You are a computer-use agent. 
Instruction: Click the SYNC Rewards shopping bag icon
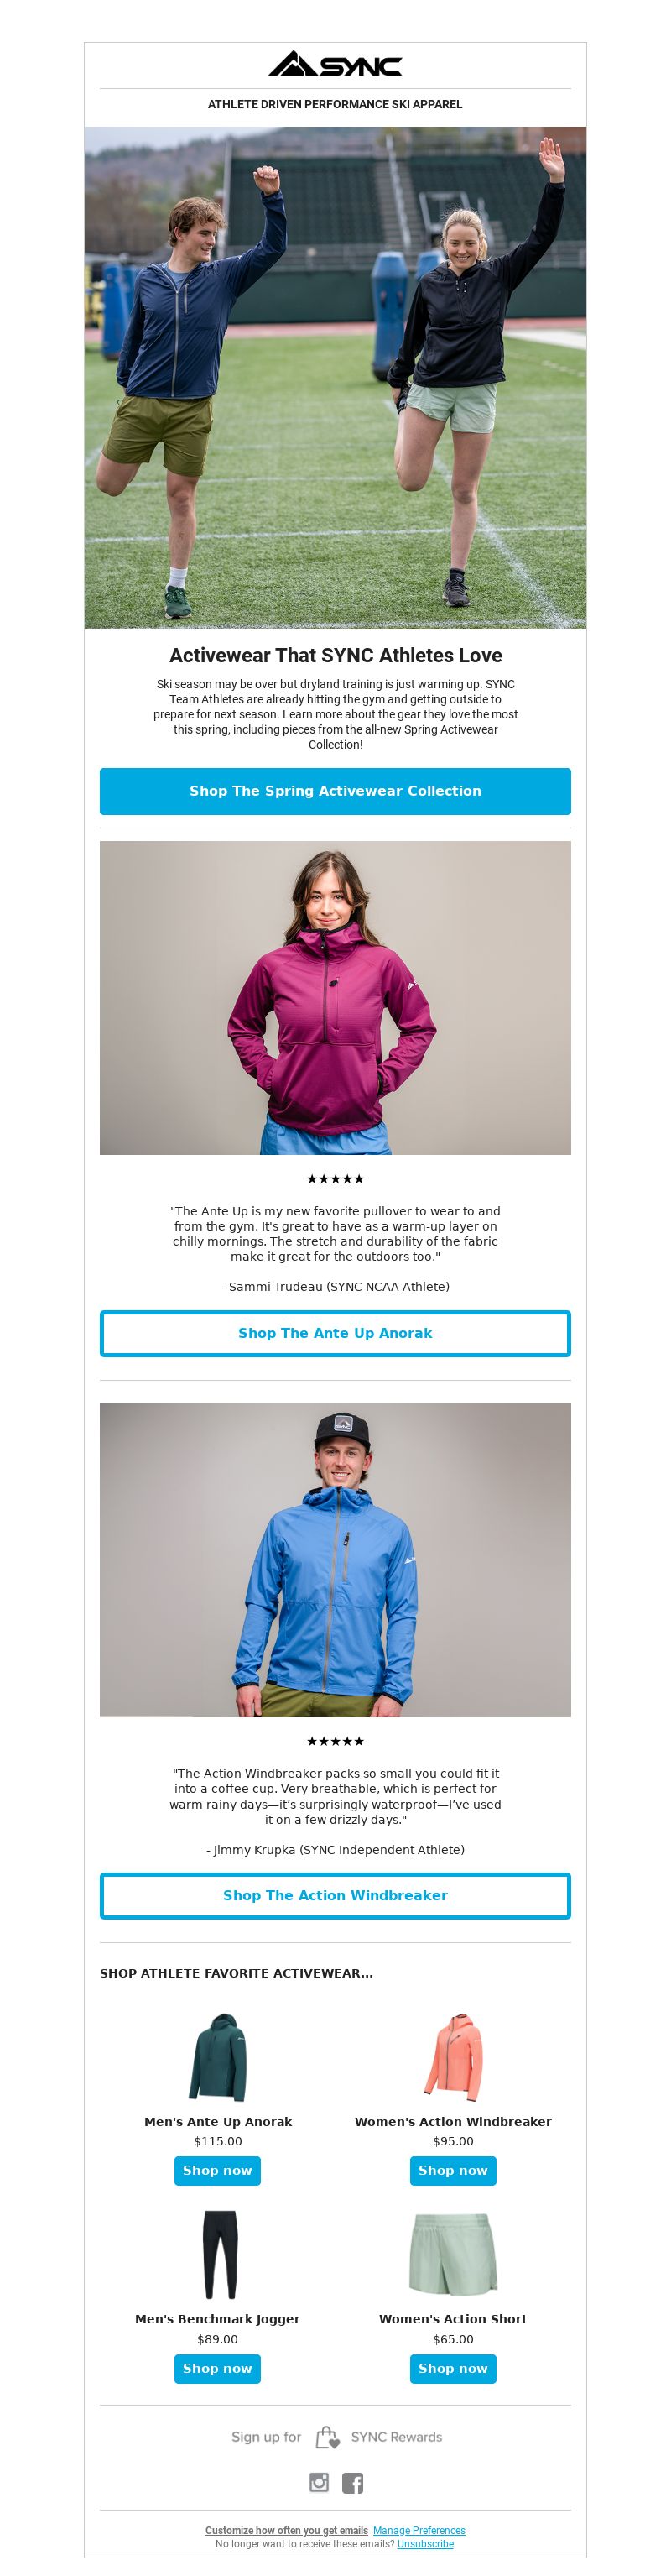coord(327,2437)
